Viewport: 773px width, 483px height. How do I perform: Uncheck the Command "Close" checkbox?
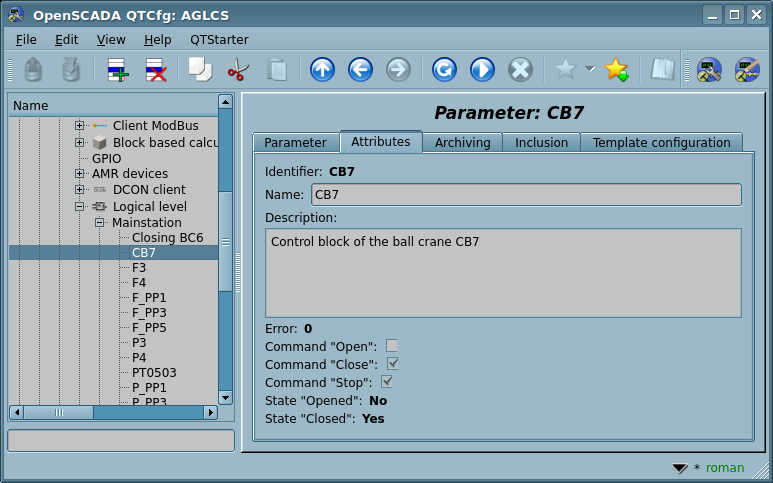(x=392, y=364)
